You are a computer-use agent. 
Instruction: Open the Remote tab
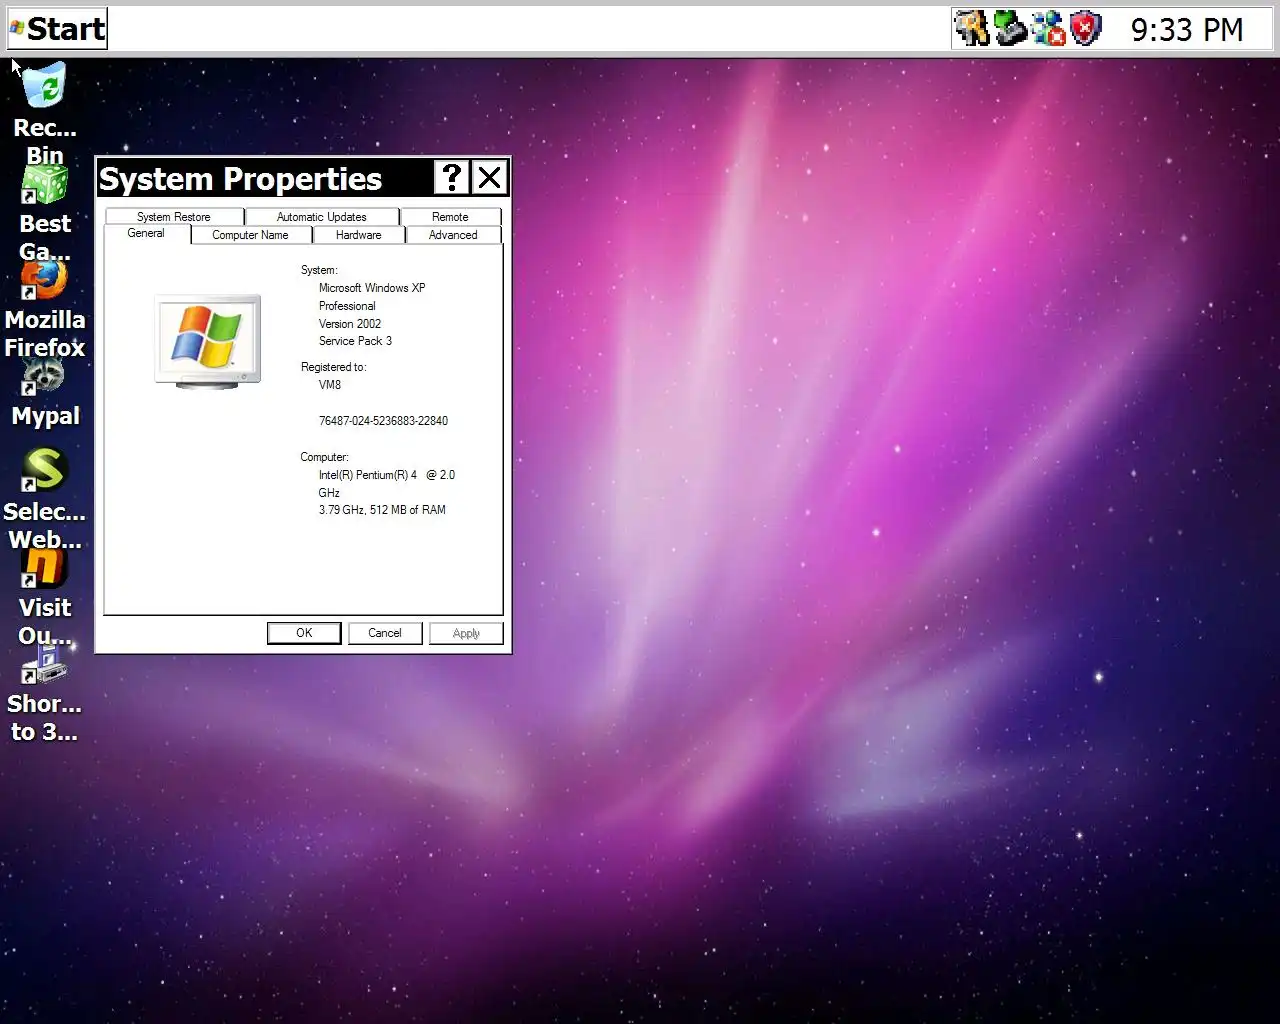(x=450, y=217)
